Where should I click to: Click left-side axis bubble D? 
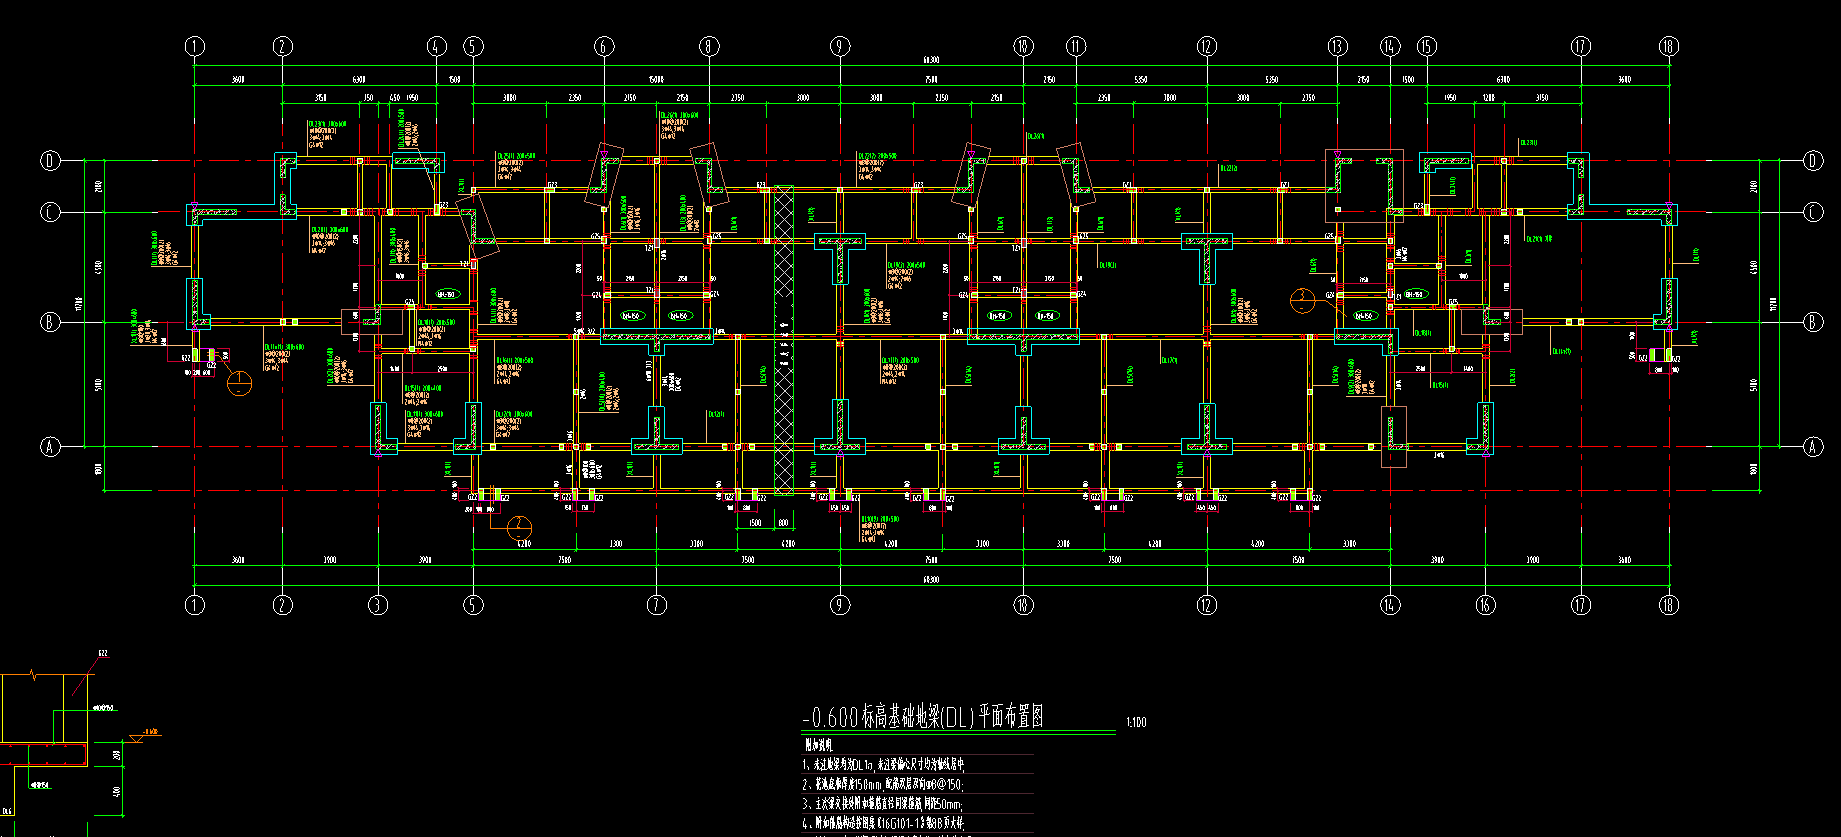[x=50, y=161]
